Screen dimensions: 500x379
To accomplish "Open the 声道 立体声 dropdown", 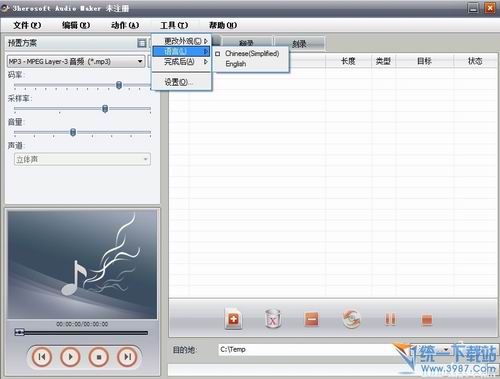I will pyautogui.click(x=82, y=159).
